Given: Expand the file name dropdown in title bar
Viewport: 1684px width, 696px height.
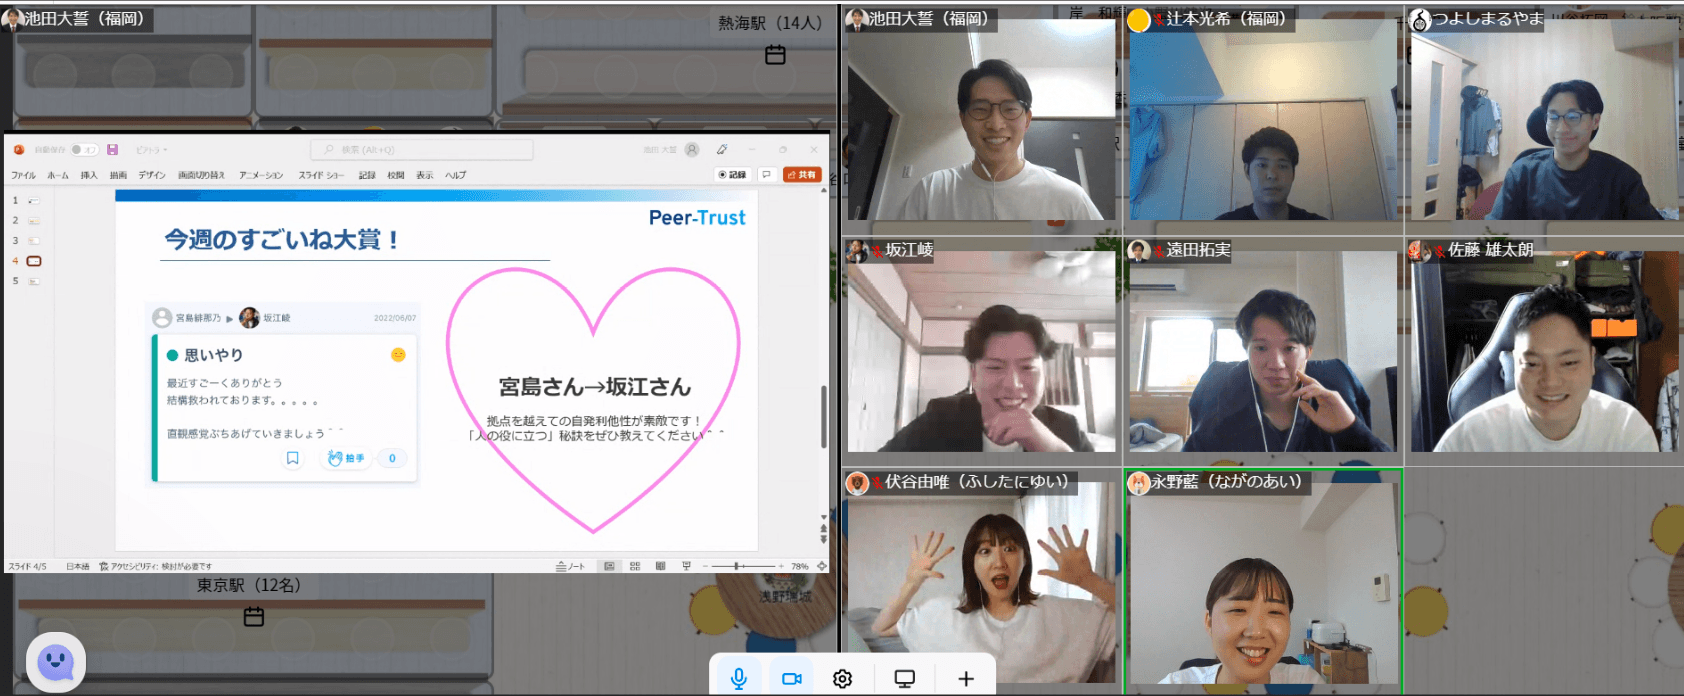Looking at the screenshot, I should pos(152,150).
